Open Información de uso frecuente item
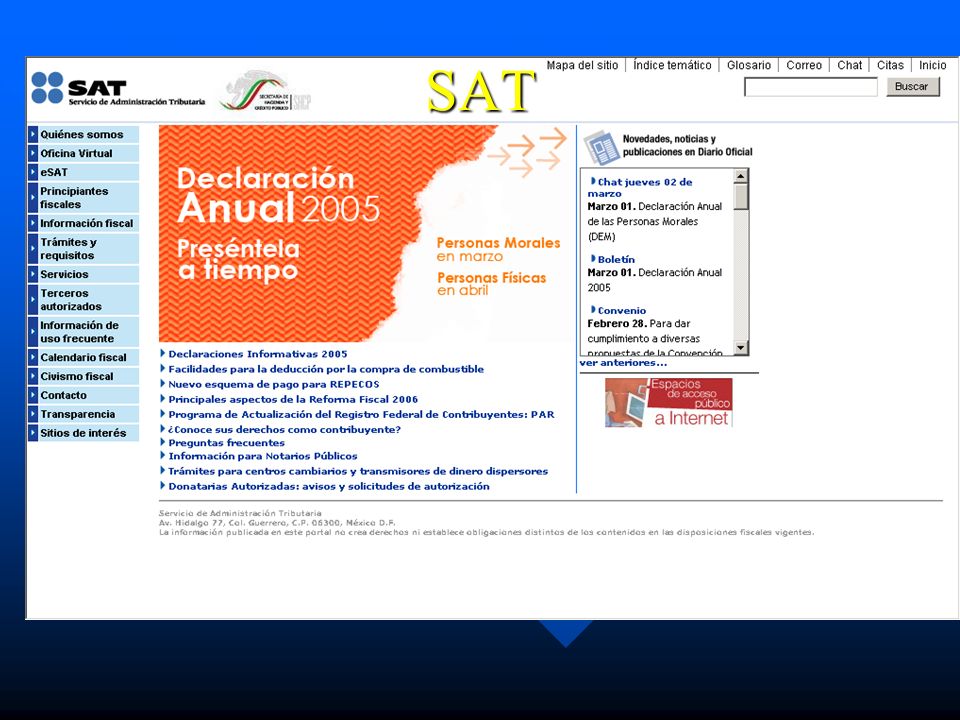Screen dimensions: 960x720 click(84, 332)
